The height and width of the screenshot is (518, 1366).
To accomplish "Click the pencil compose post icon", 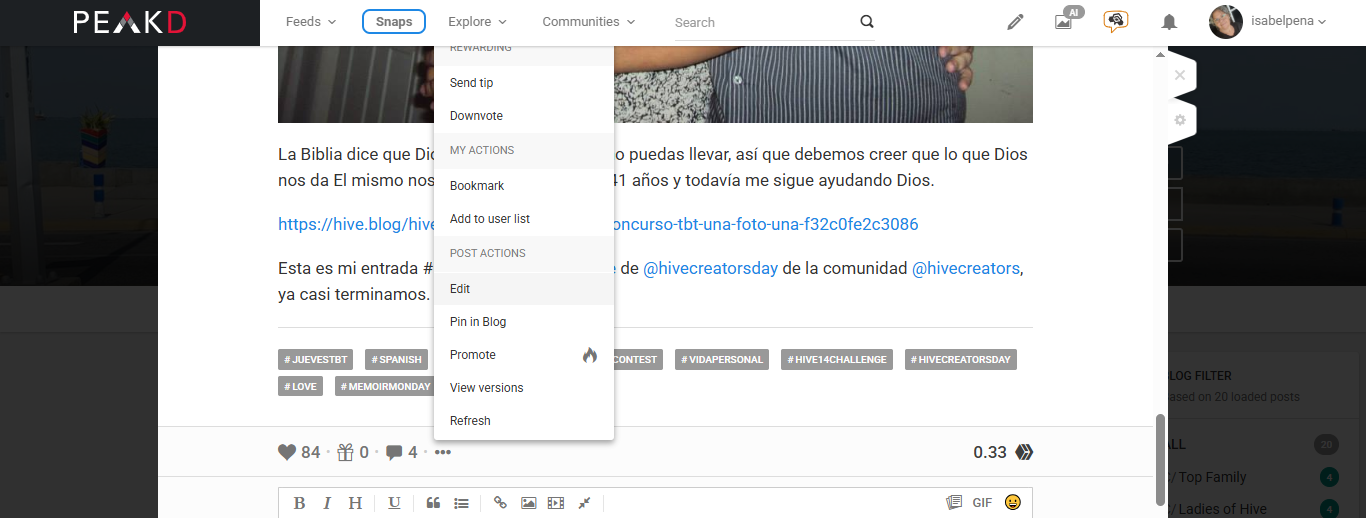I will 1015,22.
